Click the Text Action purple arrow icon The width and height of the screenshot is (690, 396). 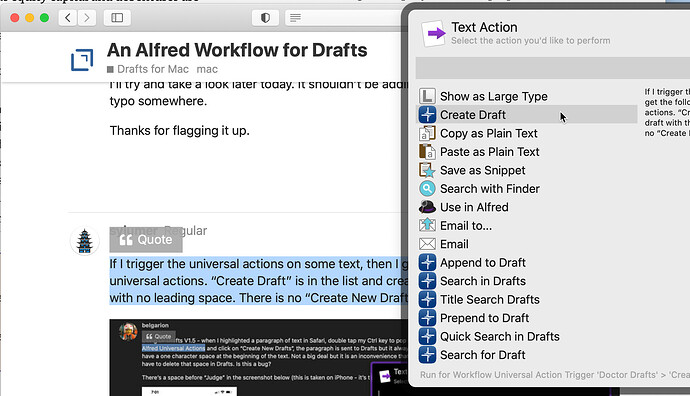[x=435, y=33]
